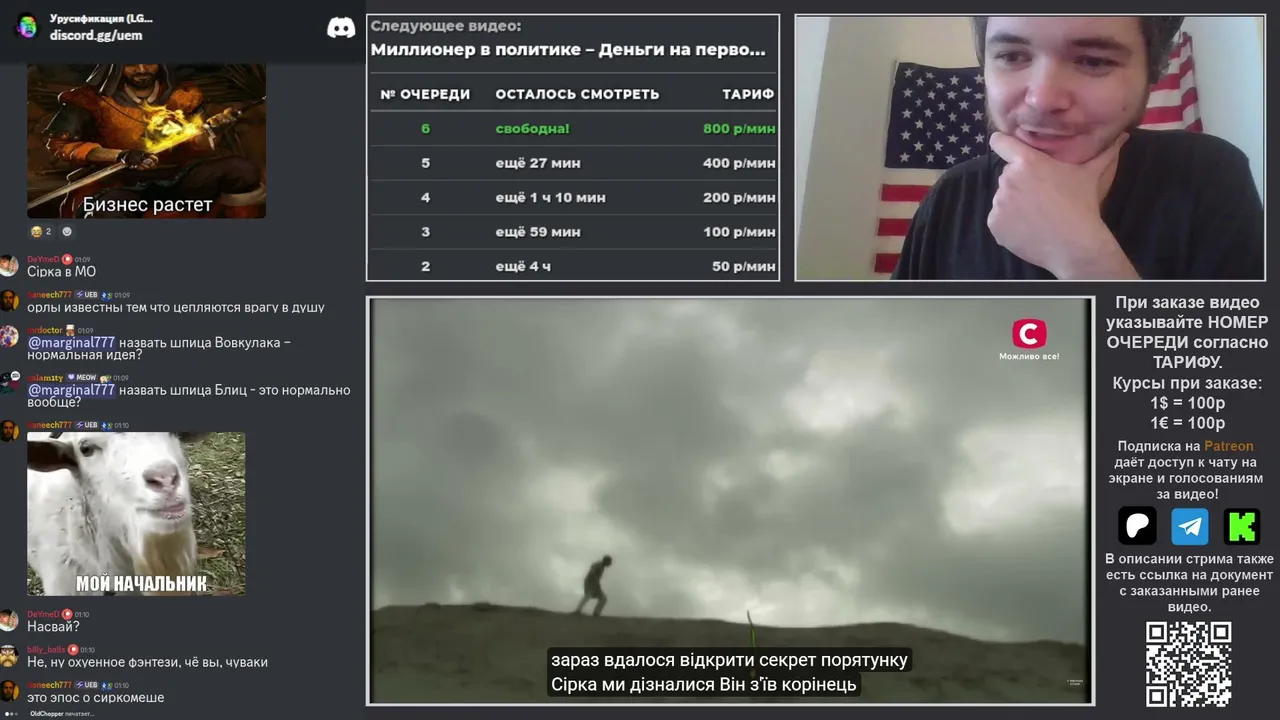The image size is (1280, 720).
Task: Click the next video title "Миллионер в политике"
Action: click(x=568, y=49)
